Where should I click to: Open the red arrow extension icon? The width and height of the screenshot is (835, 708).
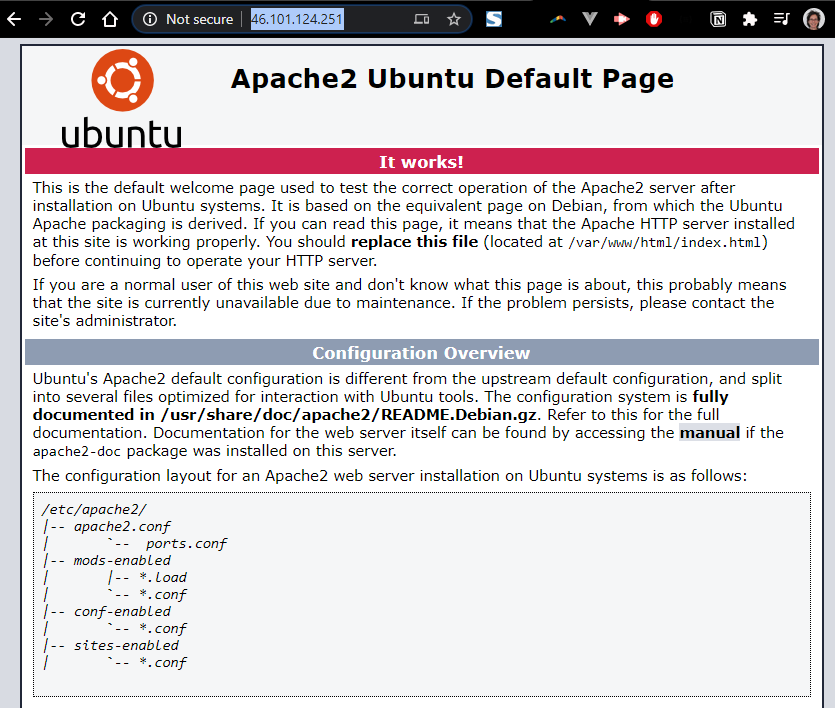[x=621, y=20]
